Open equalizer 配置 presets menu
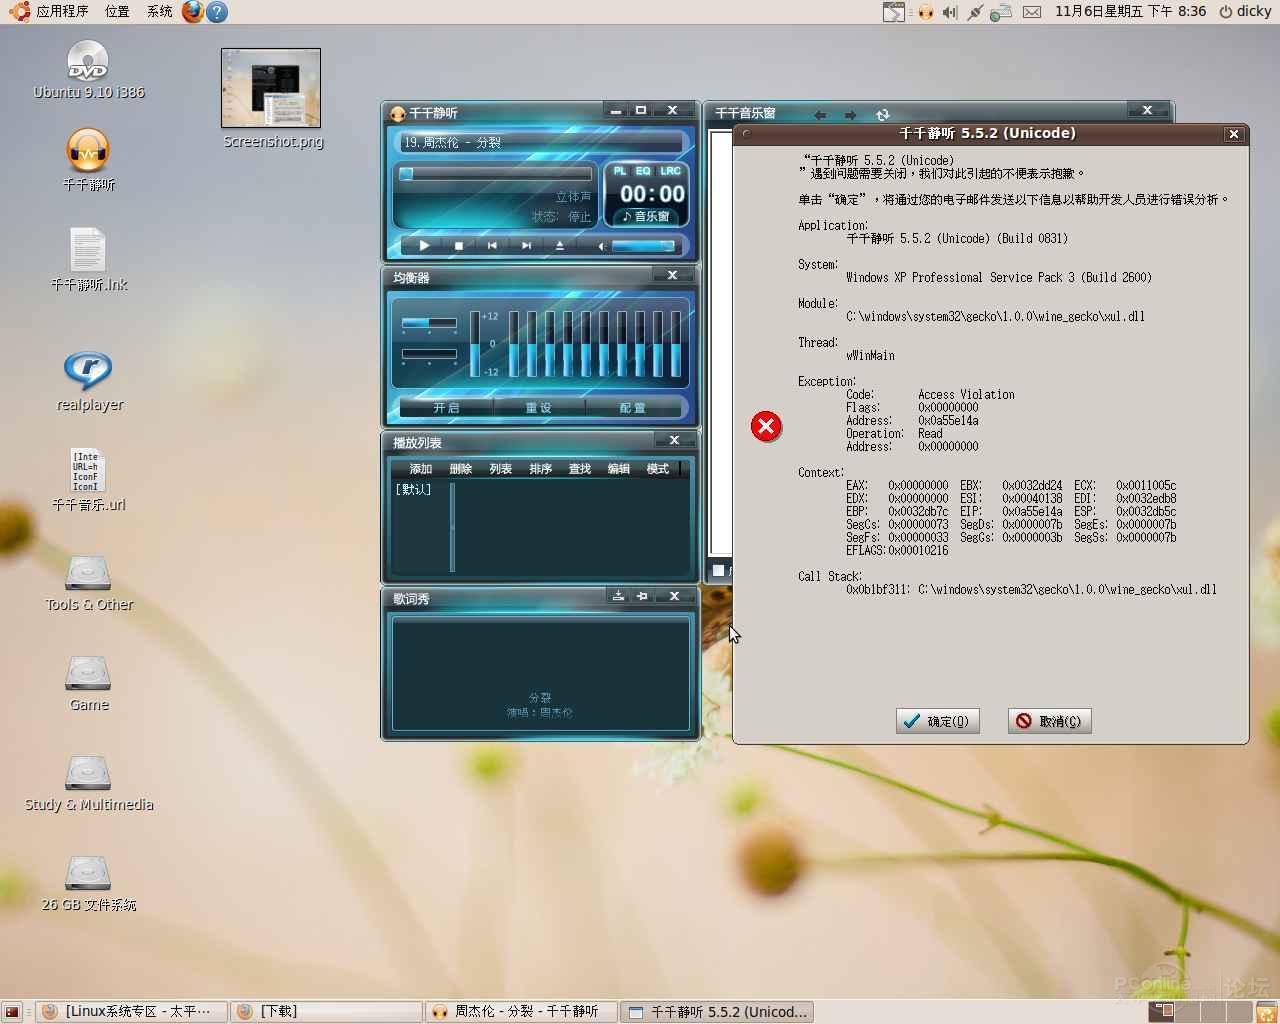The image size is (1280, 1024). 633,408
